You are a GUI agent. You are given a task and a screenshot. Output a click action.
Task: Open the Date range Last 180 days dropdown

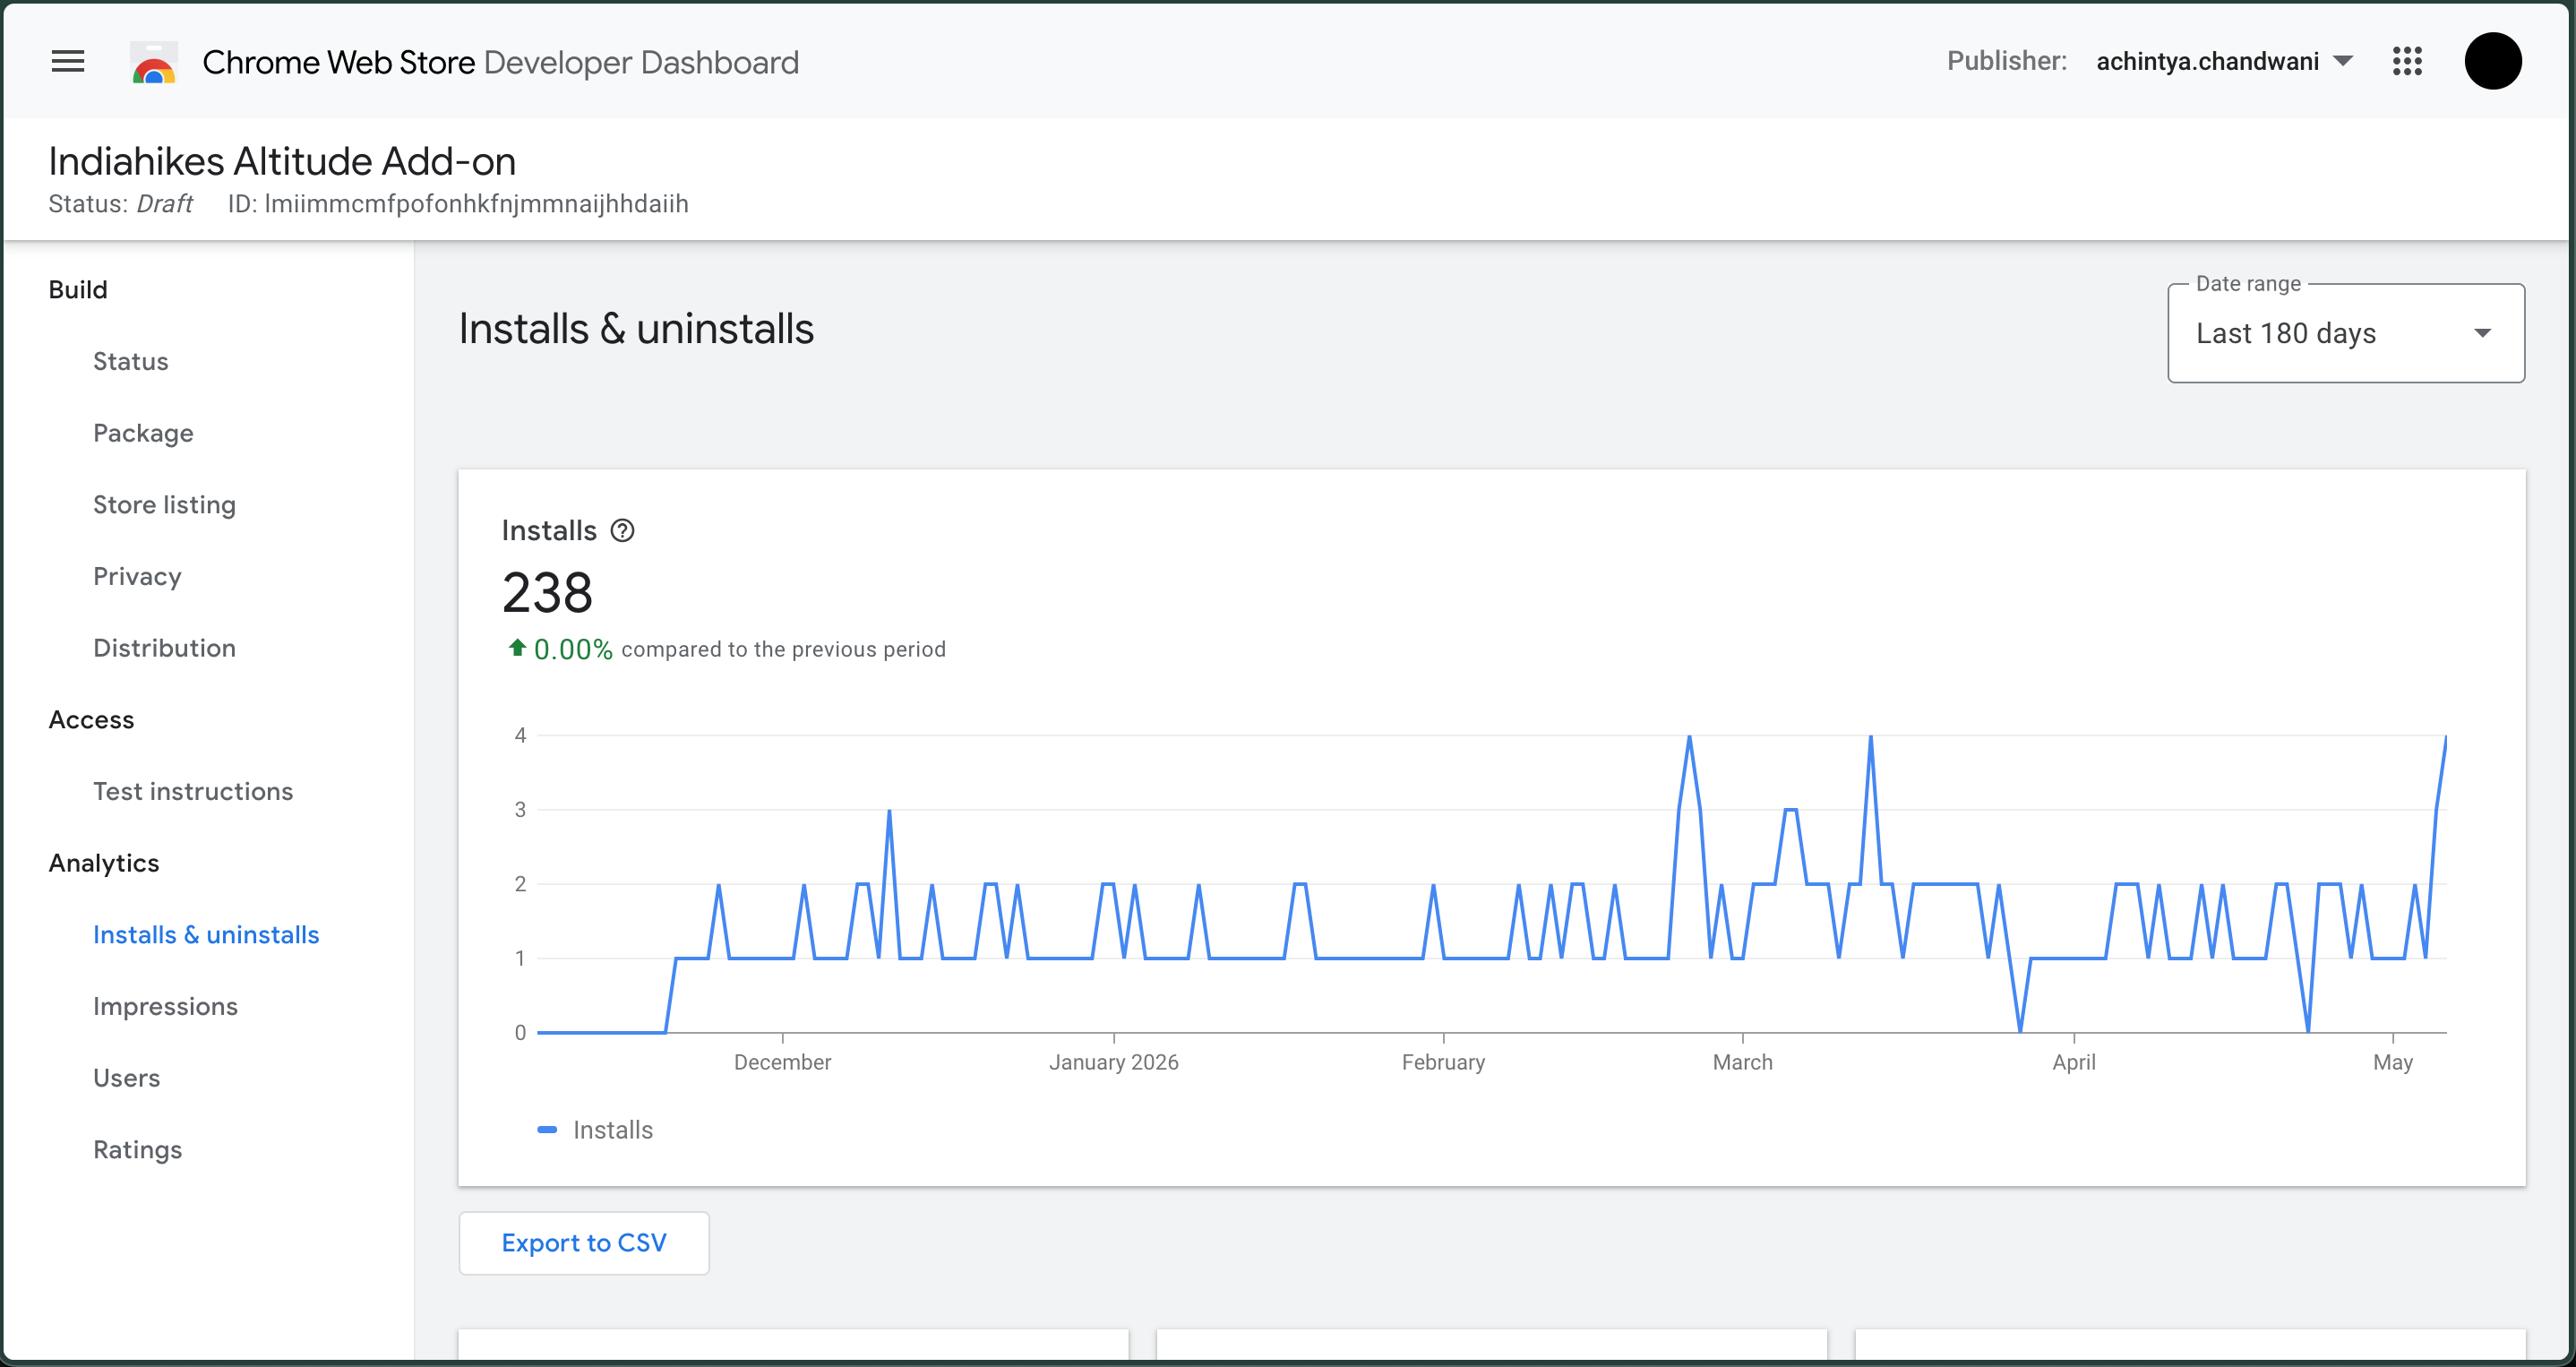coord(2345,333)
